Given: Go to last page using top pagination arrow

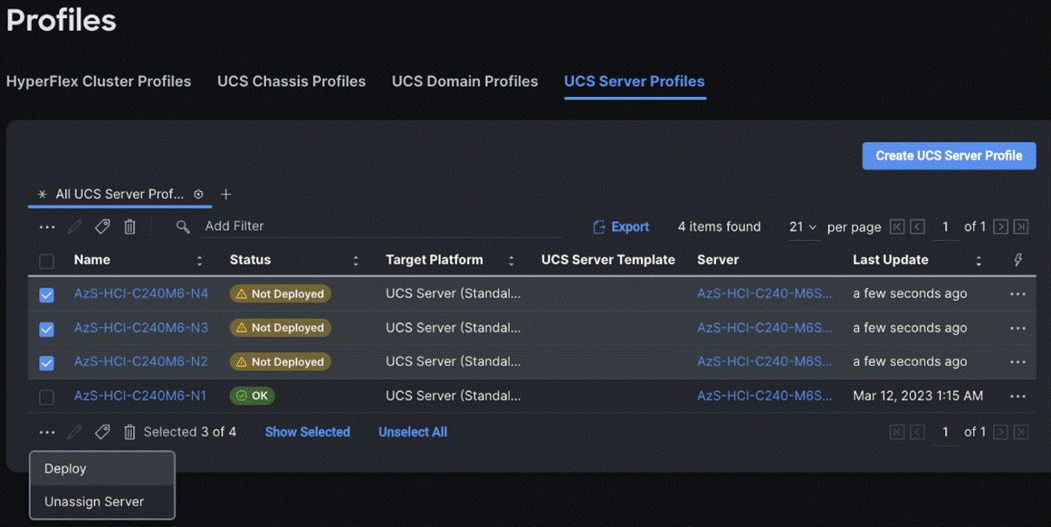Looking at the screenshot, I should 1021,227.
